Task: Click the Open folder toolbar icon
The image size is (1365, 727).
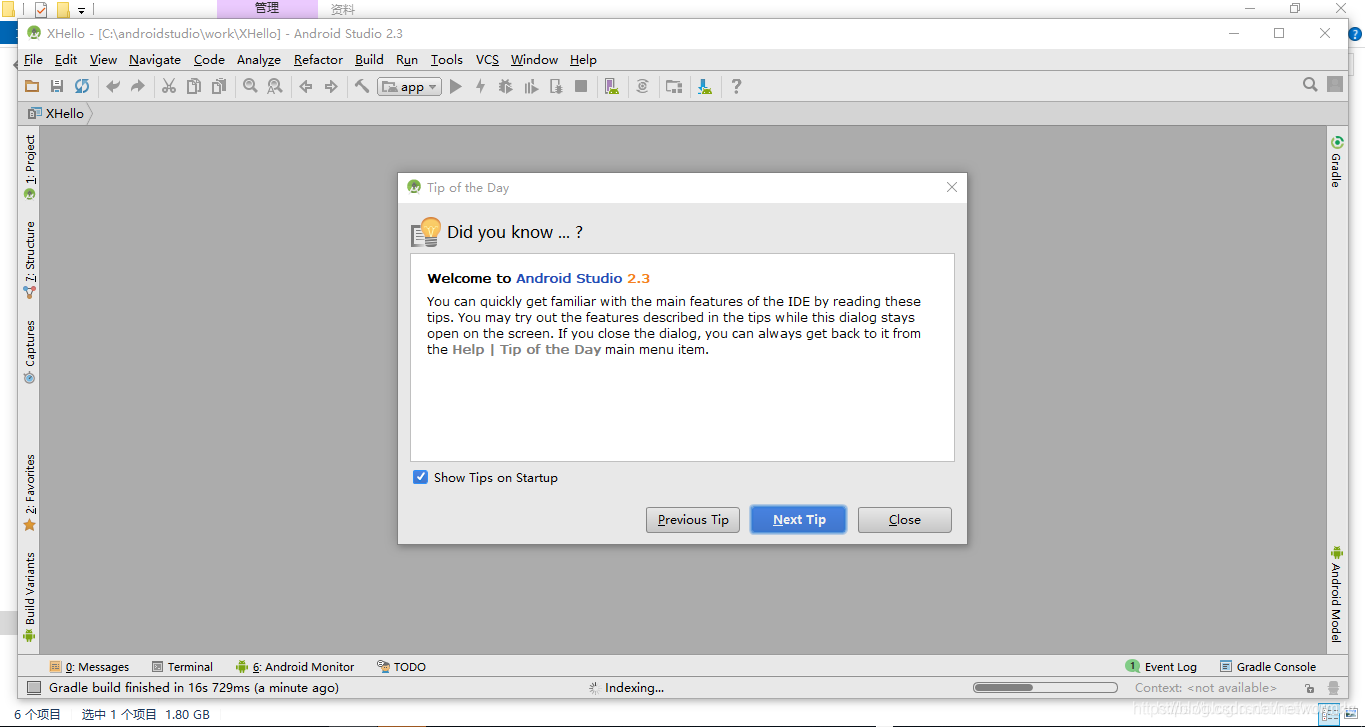Action: click(32, 87)
